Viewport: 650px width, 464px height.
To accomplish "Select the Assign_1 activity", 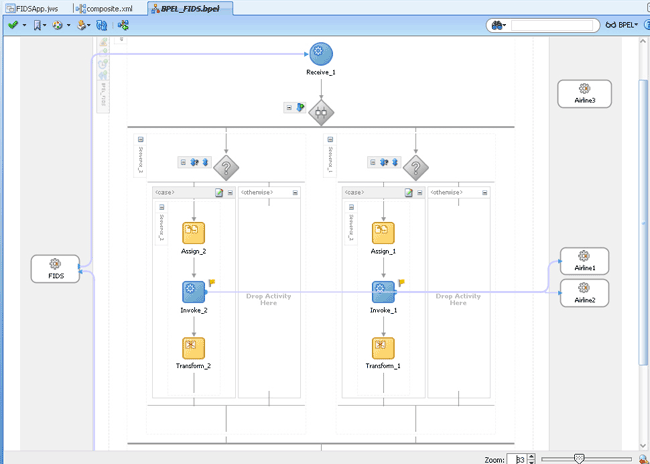I will 383,233.
